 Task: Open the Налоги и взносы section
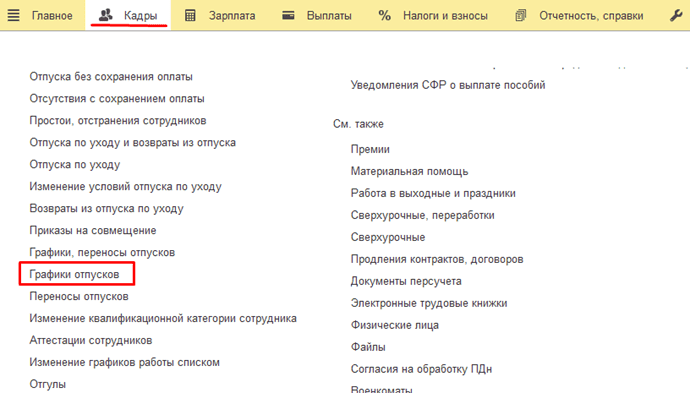coord(445,16)
